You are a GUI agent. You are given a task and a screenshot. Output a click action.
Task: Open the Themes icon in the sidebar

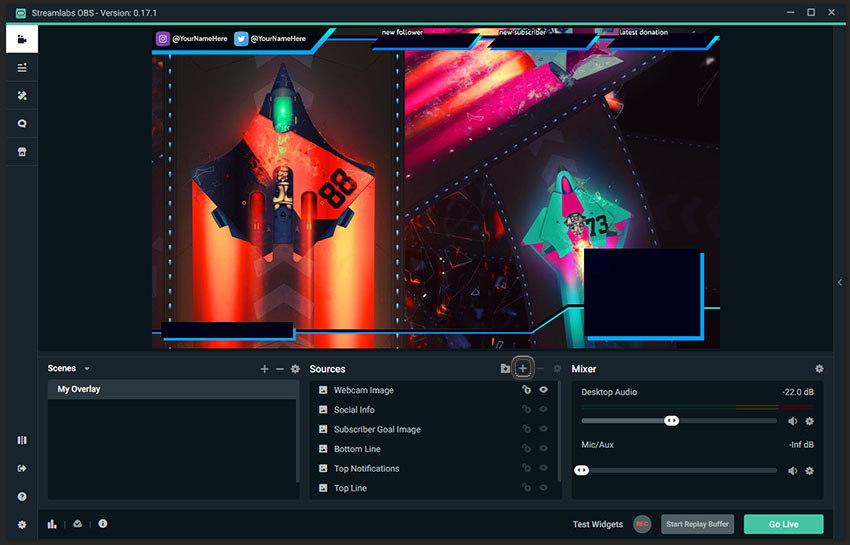coord(22,95)
